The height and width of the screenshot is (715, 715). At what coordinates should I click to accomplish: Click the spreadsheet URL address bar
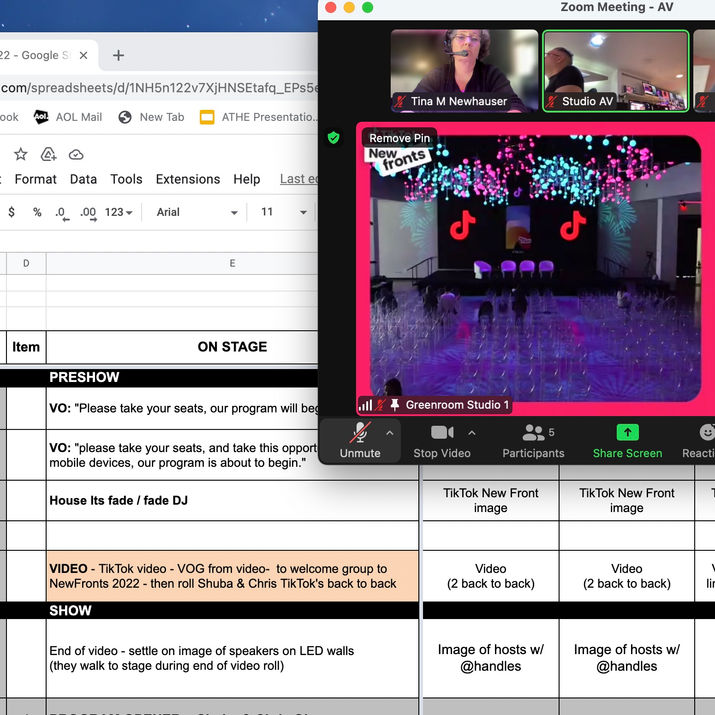(x=159, y=87)
